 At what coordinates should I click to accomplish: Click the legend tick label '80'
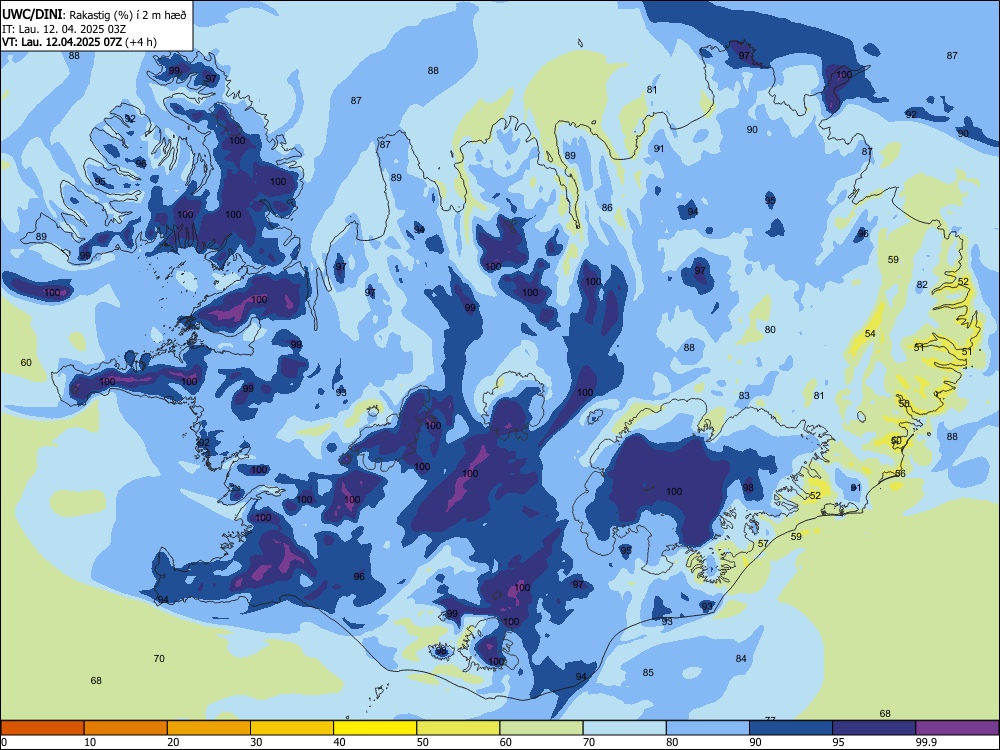pos(672,742)
